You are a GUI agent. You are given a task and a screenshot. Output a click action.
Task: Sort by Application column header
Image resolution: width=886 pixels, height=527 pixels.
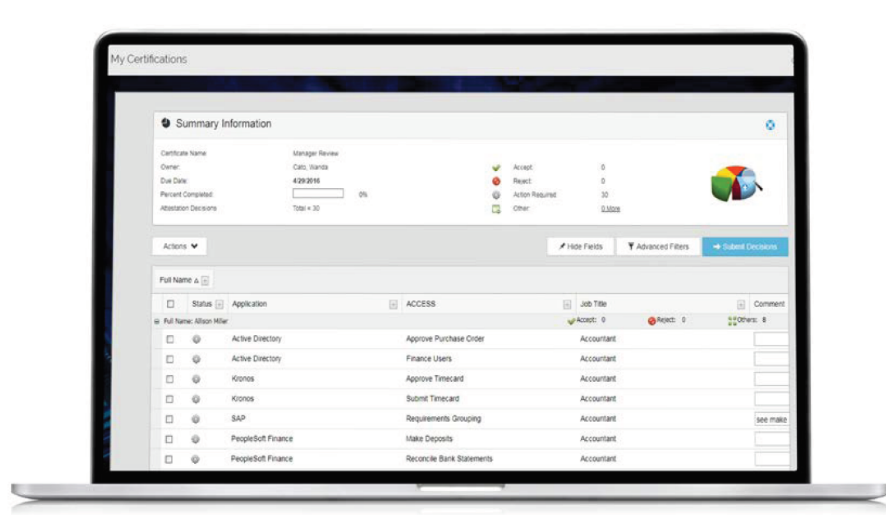(249, 304)
